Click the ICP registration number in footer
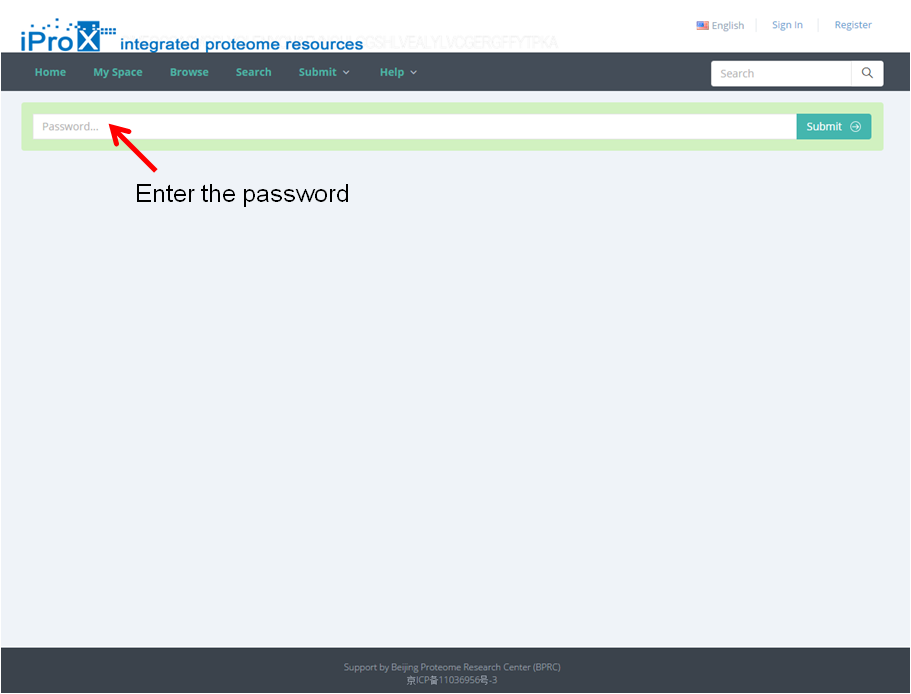 click(451, 680)
